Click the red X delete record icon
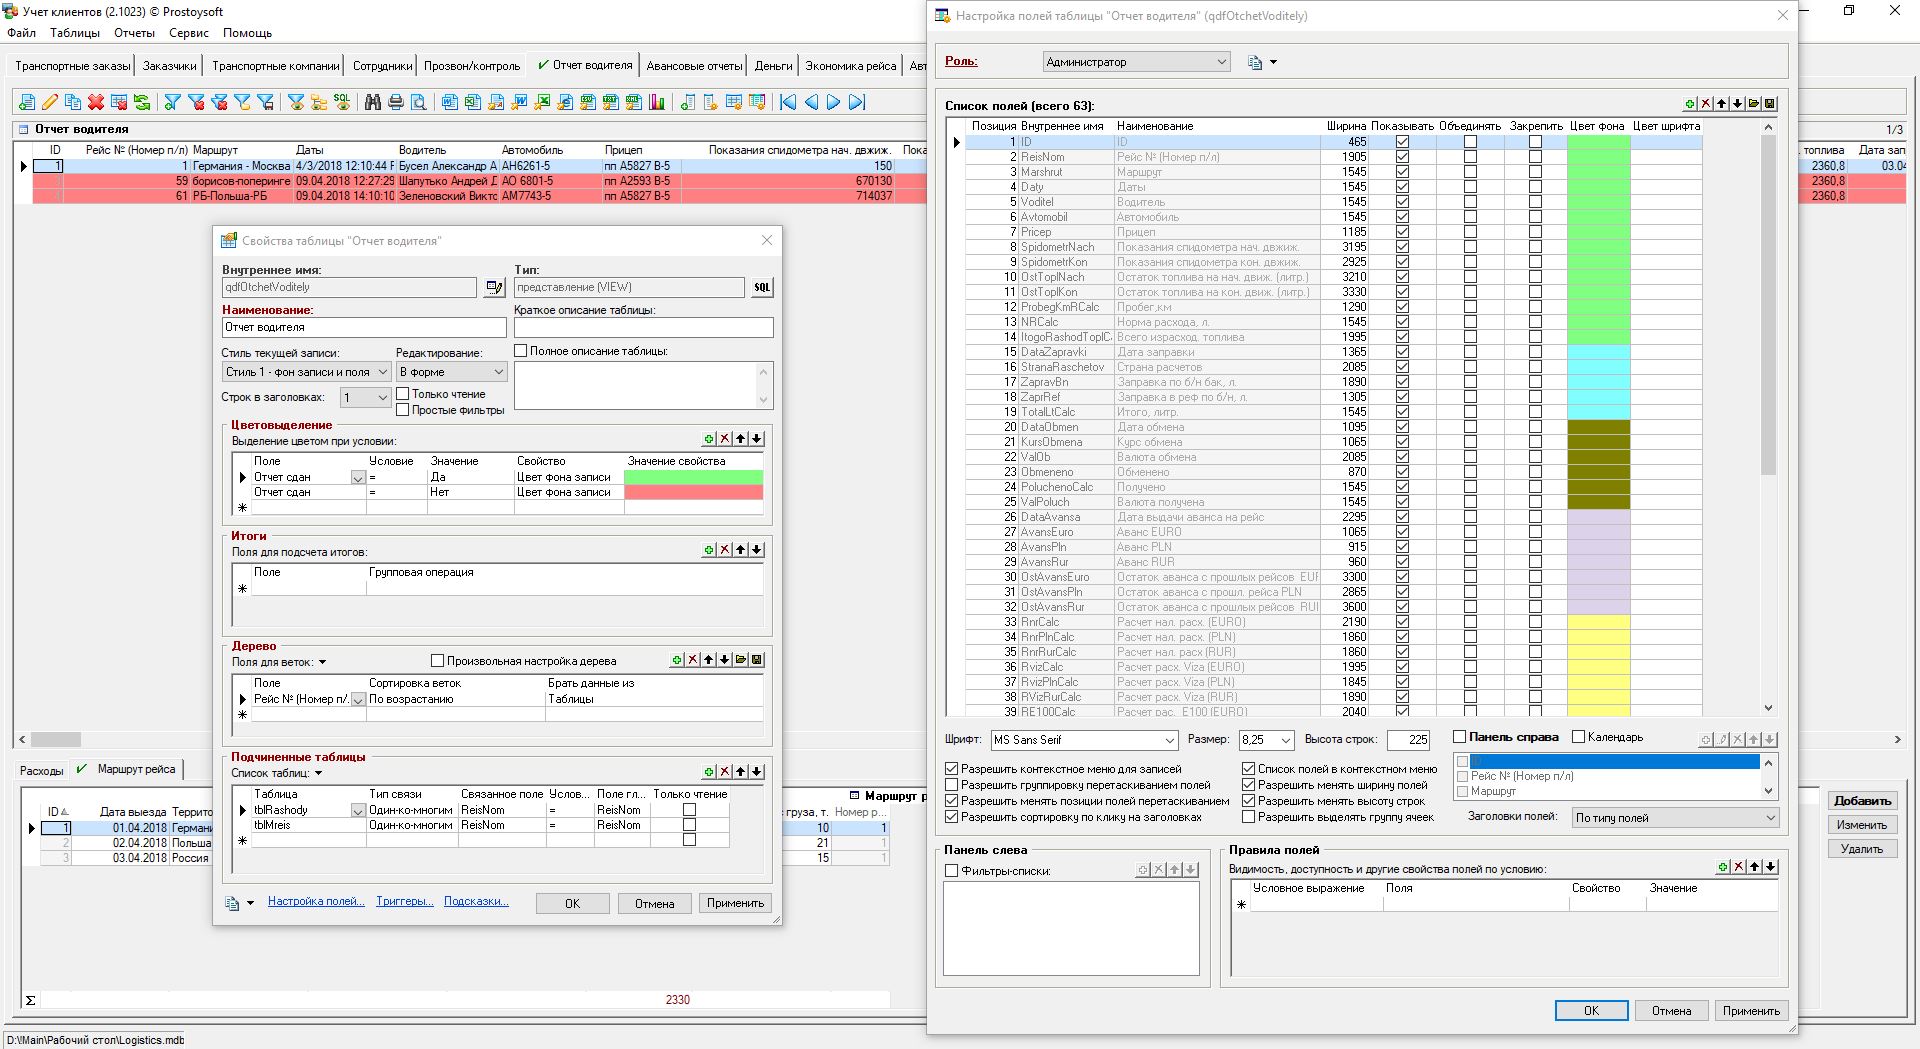The width and height of the screenshot is (1920, 1049). click(x=96, y=102)
